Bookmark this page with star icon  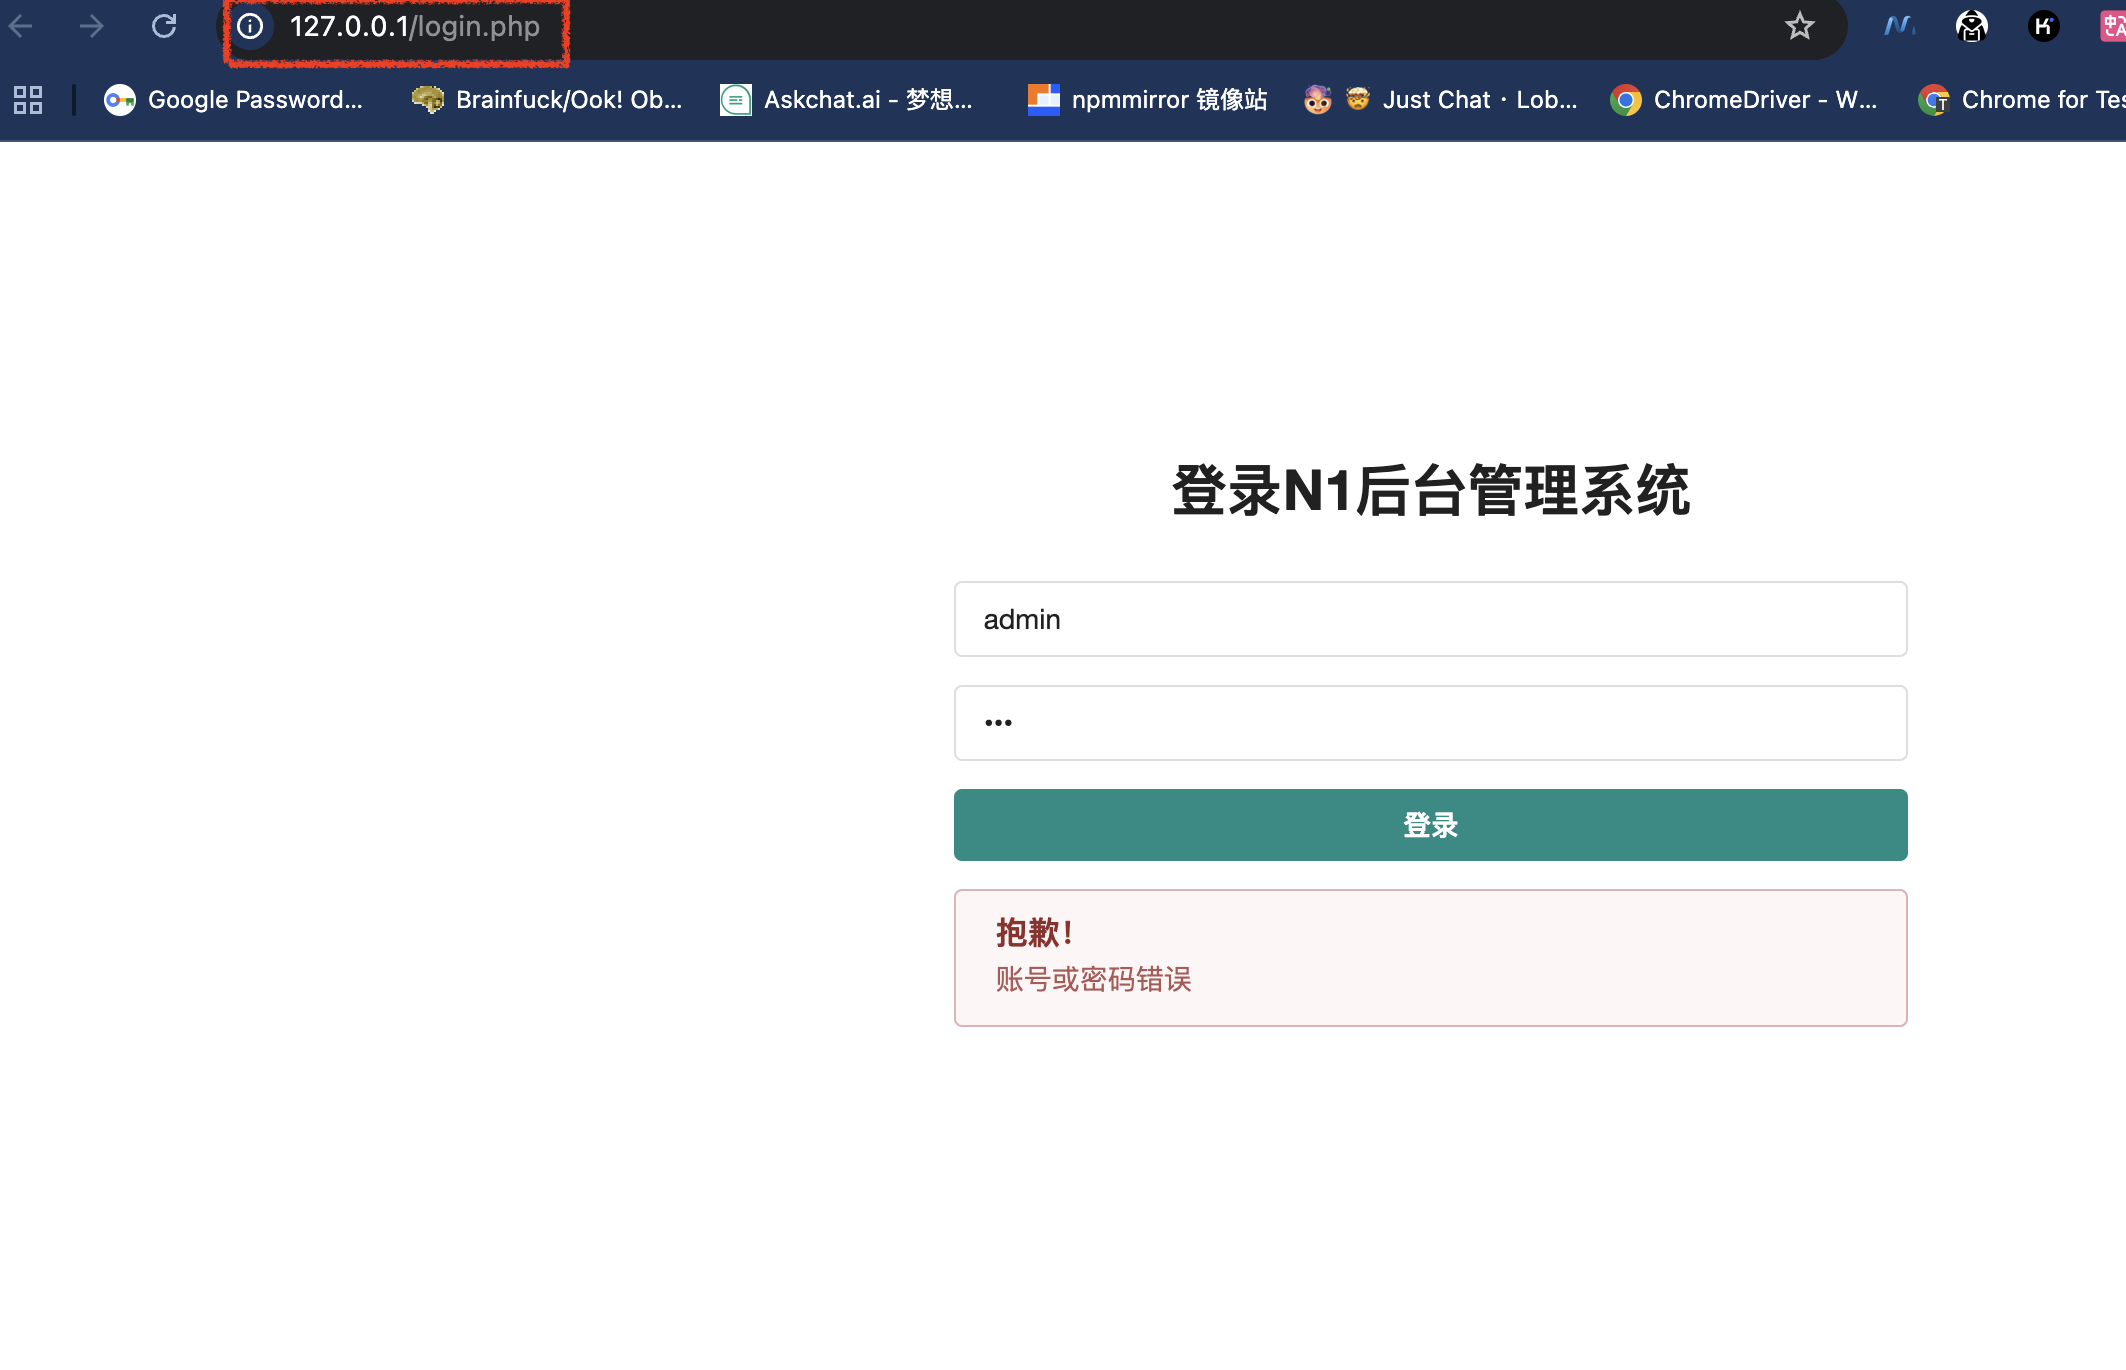pyautogui.click(x=1799, y=26)
